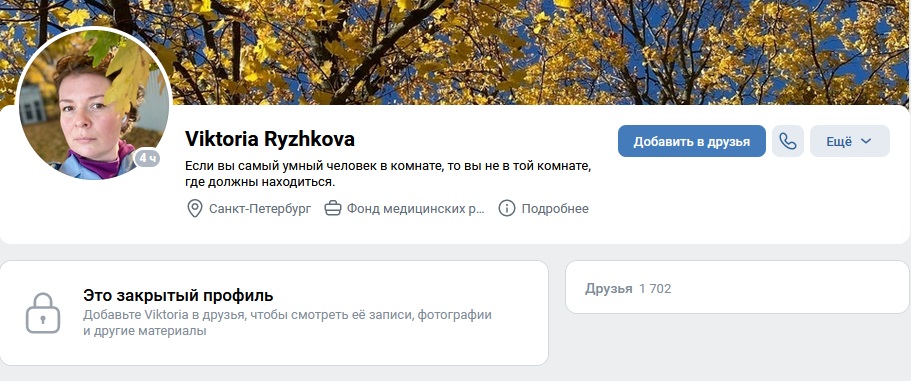This screenshot has width=911, height=381.
Task: Open 'Подробнее' profile details
Action: (555, 209)
